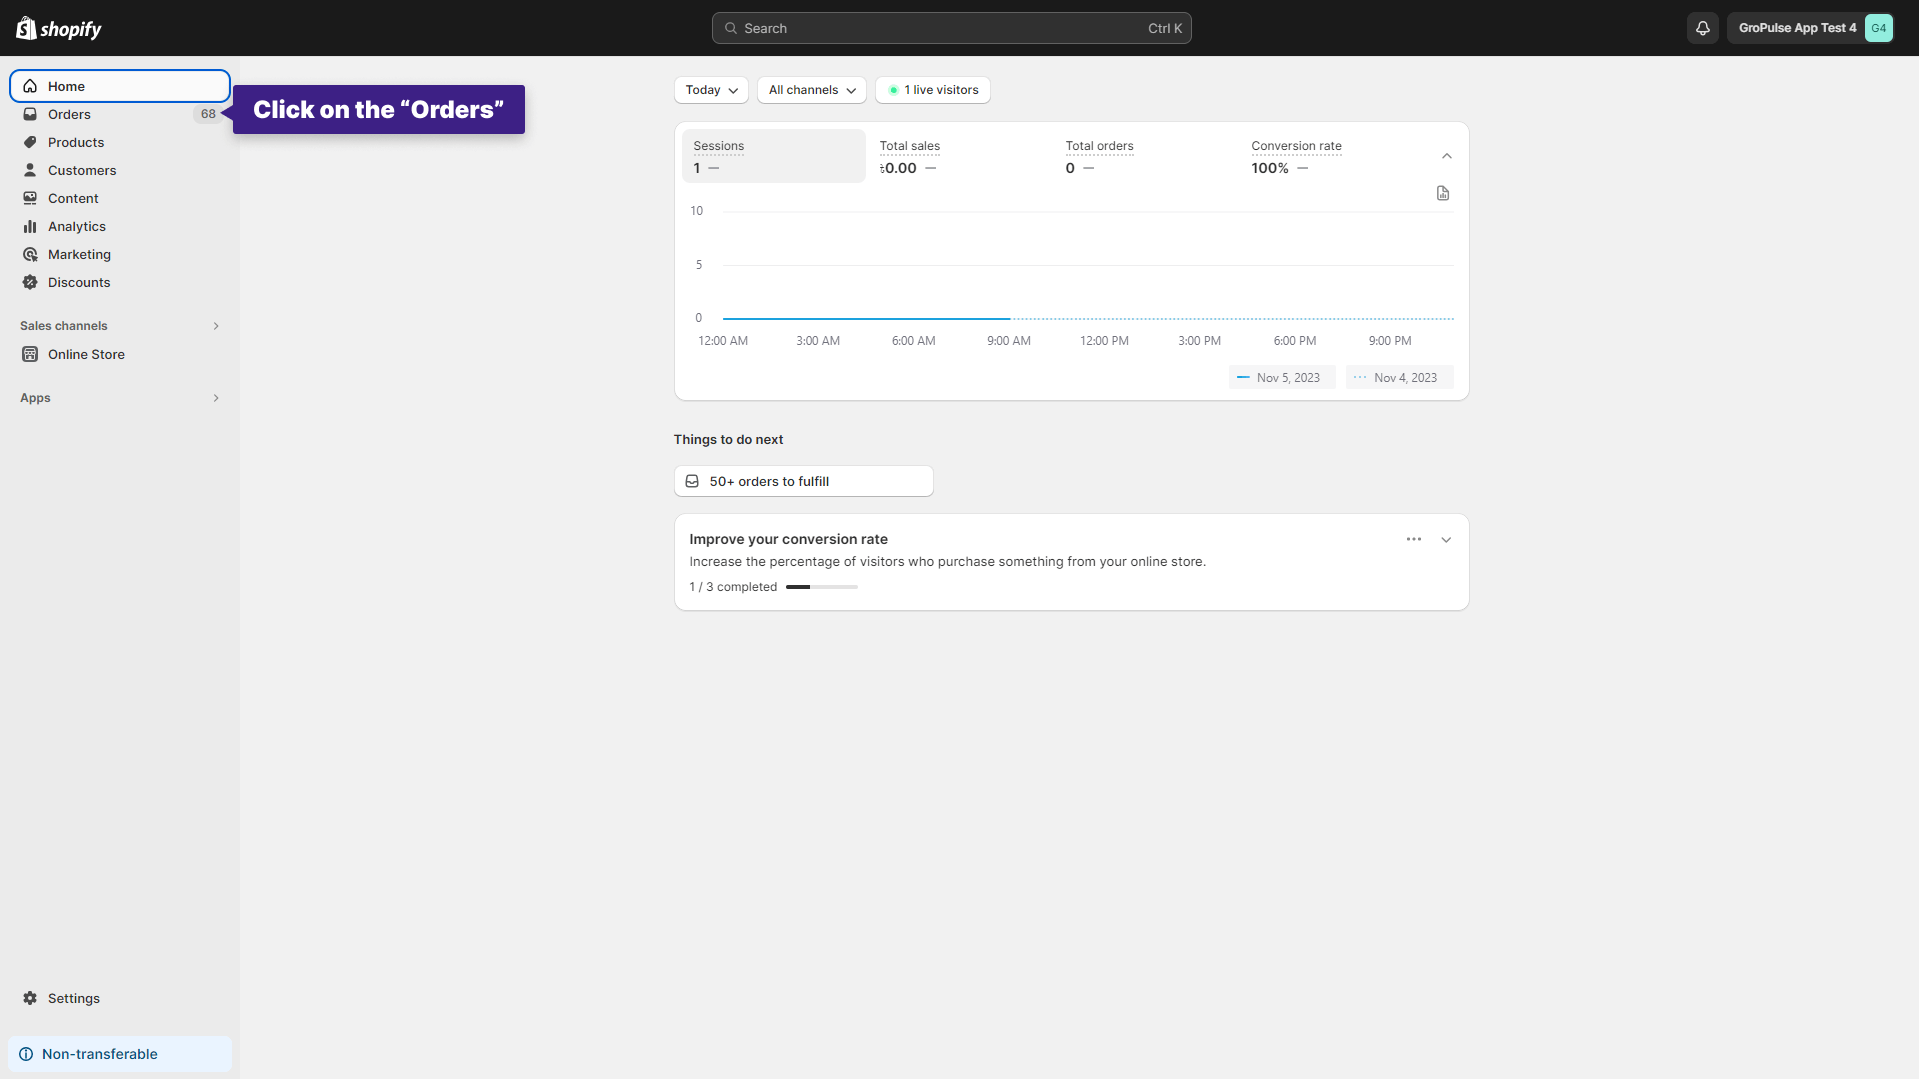Go to Home in the sidebar
The height and width of the screenshot is (1079, 1919).
click(120, 86)
